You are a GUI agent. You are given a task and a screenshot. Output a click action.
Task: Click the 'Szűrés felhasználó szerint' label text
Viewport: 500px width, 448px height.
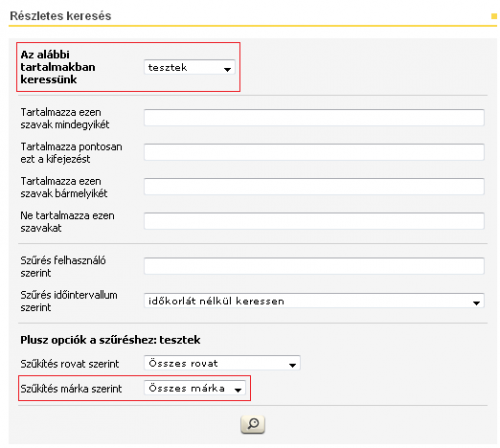click(63, 267)
